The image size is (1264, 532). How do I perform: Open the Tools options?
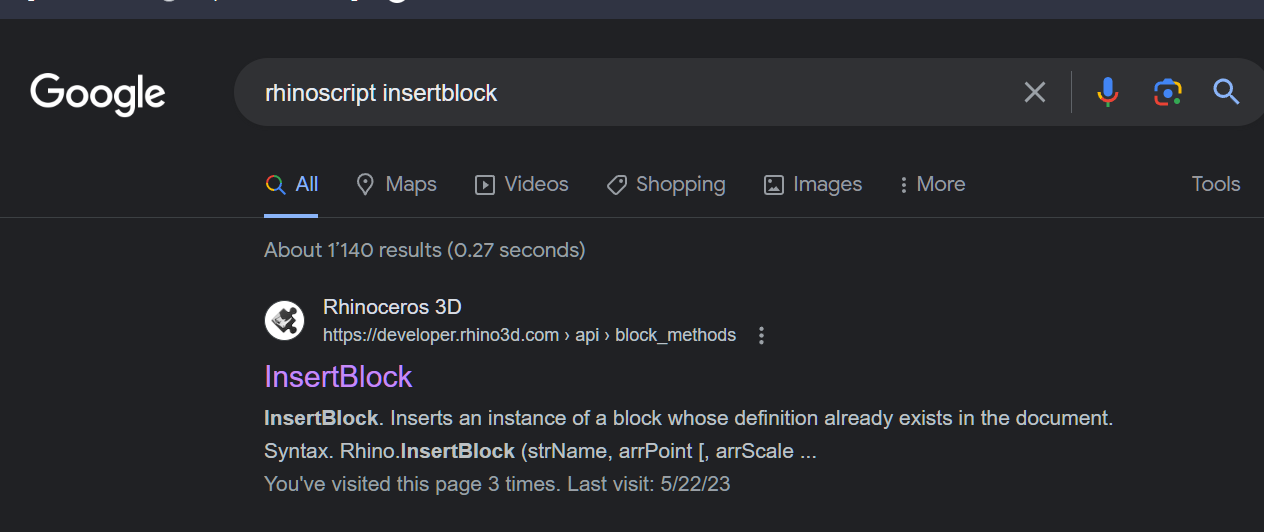pyautogui.click(x=1216, y=184)
